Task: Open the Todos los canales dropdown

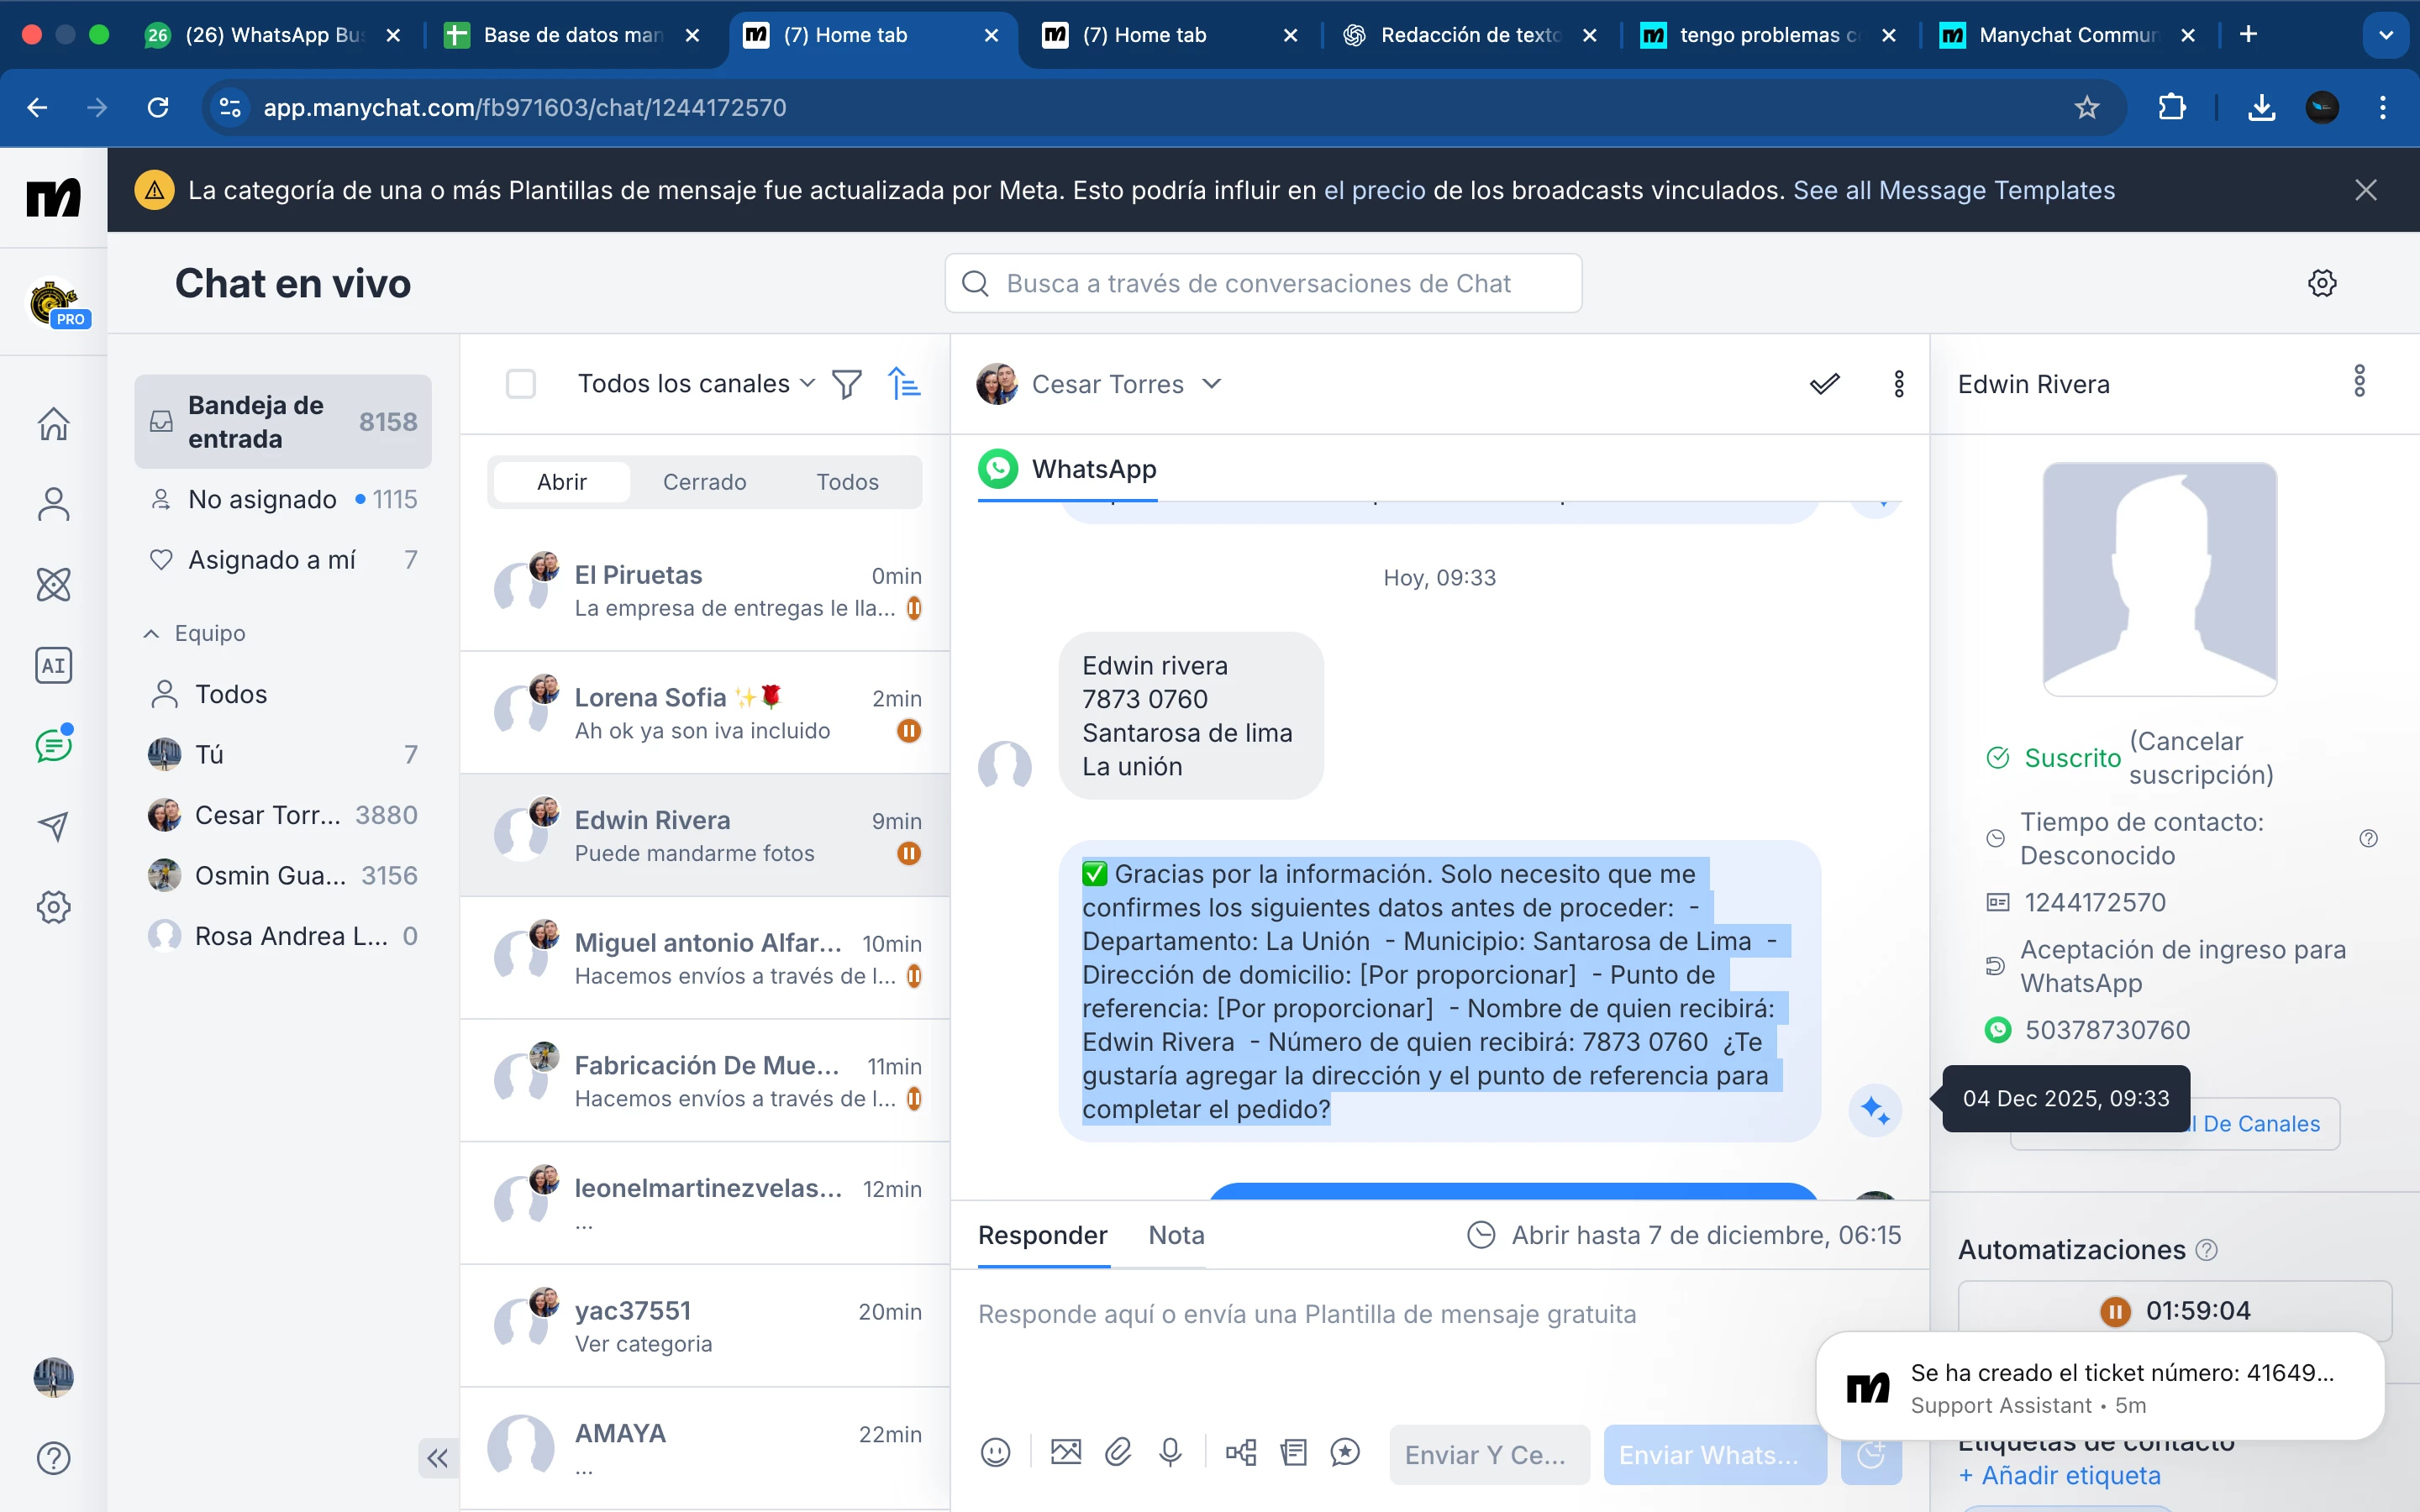Action: 696,384
